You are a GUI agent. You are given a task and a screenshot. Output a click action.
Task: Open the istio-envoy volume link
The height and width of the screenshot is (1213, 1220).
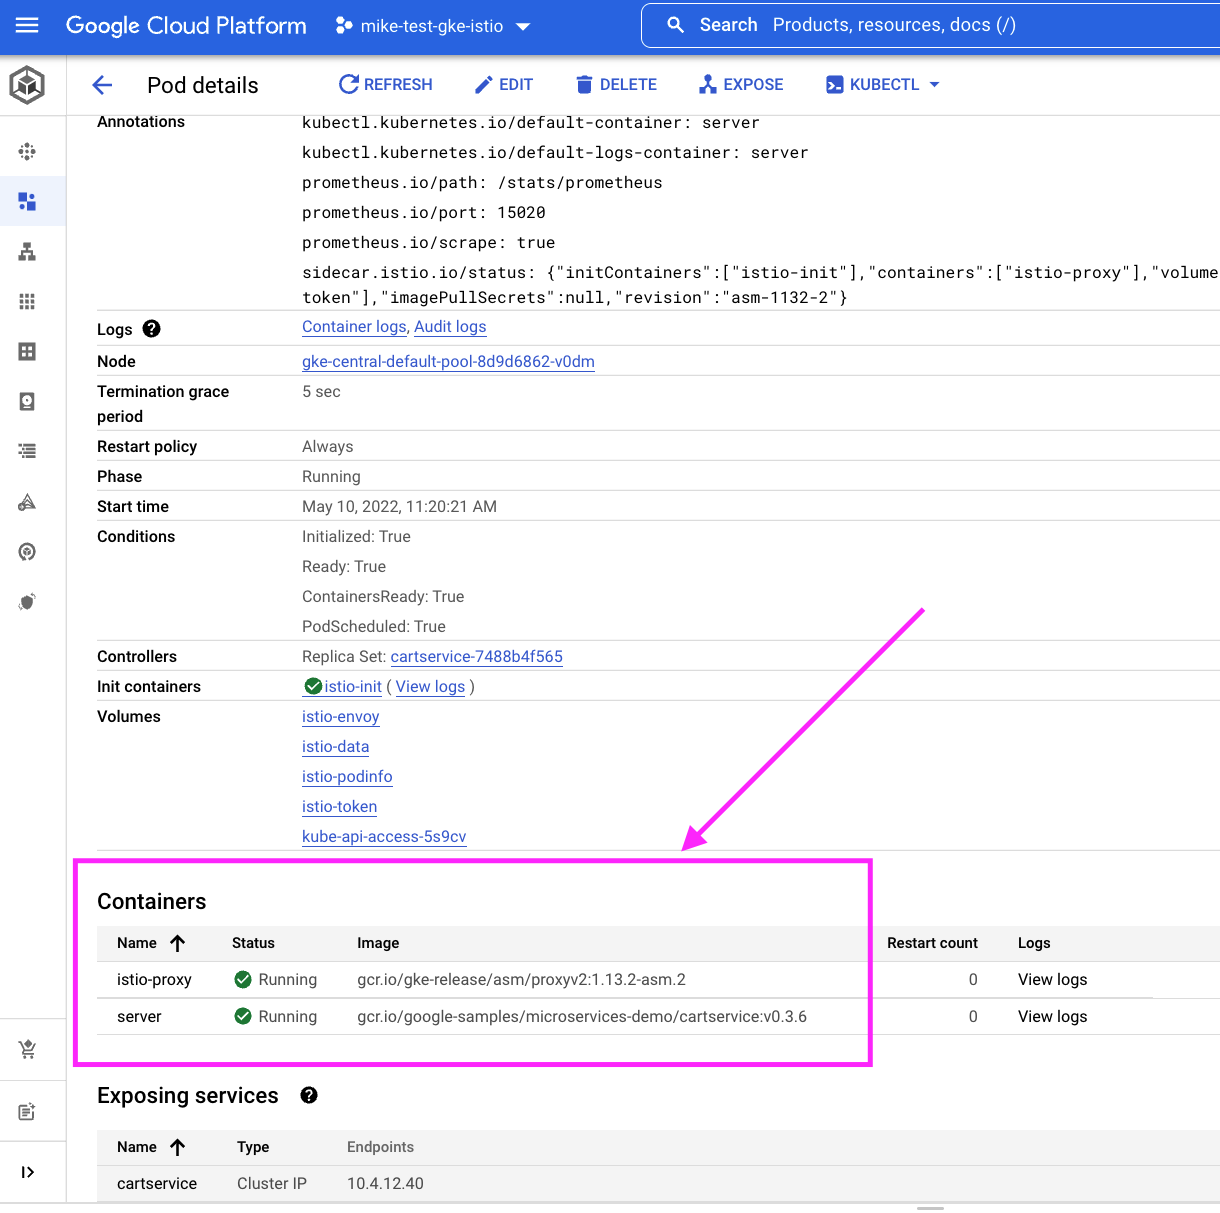point(341,717)
